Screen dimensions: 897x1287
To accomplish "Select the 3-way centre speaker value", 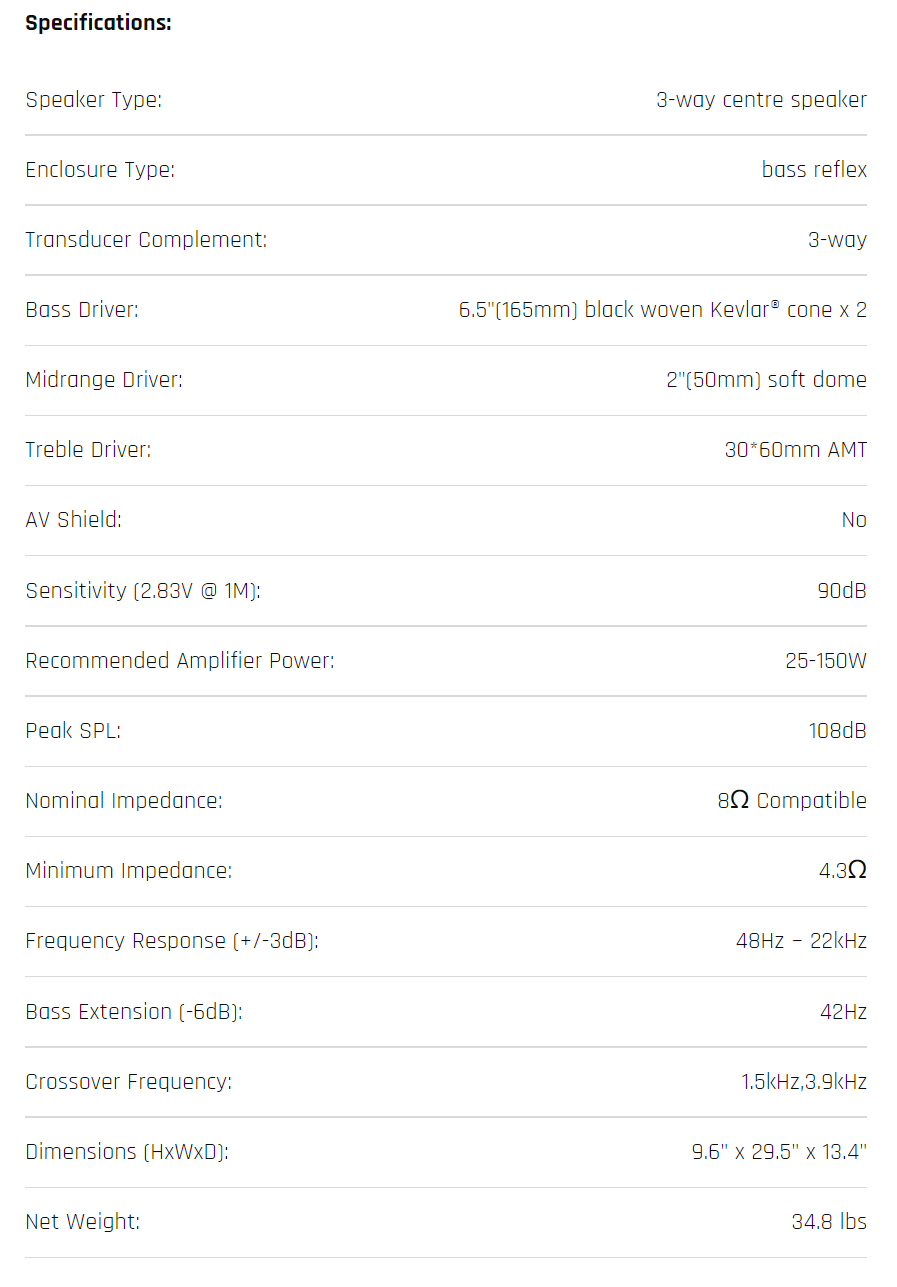I will (x=761, y=100).
